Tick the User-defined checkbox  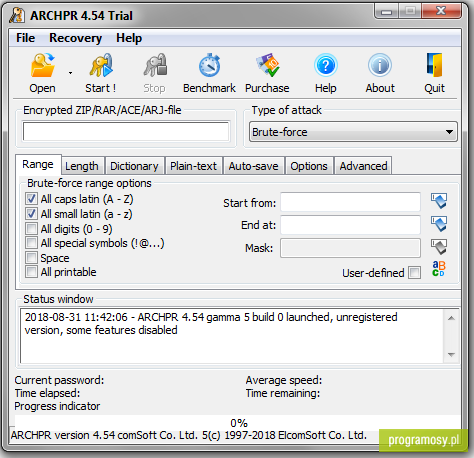[x=415, y=273]
